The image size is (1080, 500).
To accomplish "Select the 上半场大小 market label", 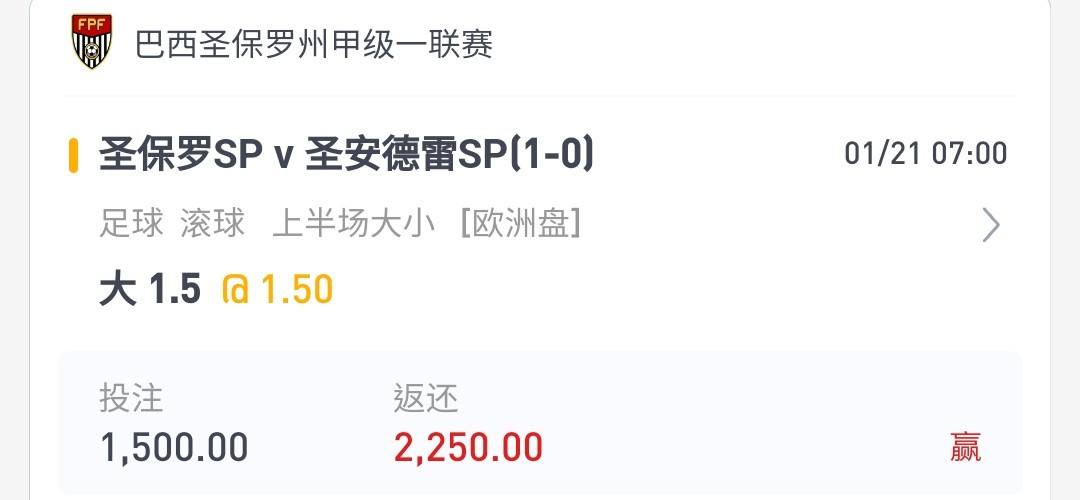I will 354,224.
